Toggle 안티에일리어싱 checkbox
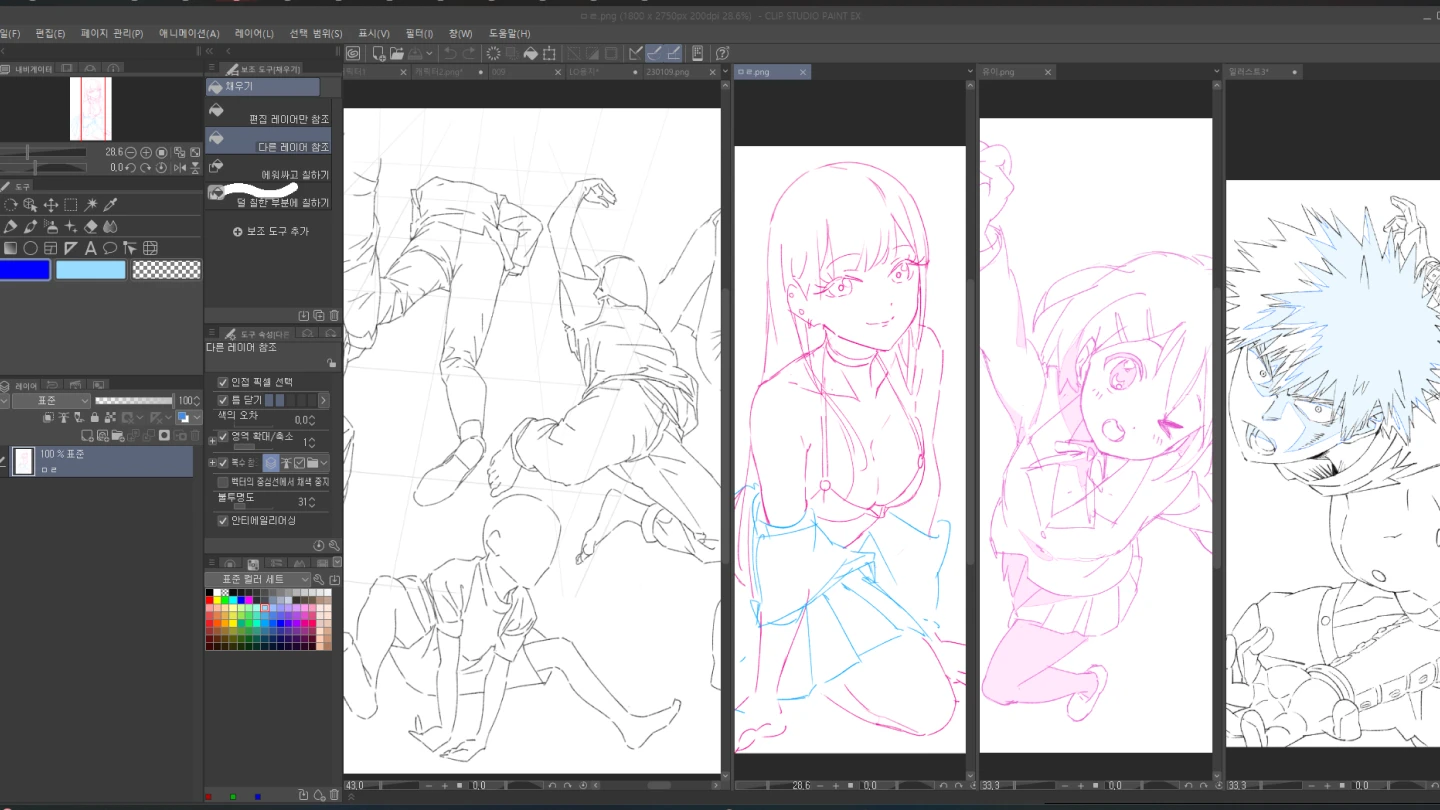This screenshot has width=1440, height=810. [223, 521]
